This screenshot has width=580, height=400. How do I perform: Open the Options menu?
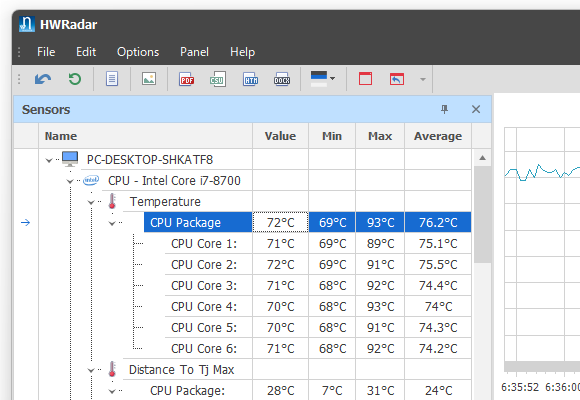(138, 52)
